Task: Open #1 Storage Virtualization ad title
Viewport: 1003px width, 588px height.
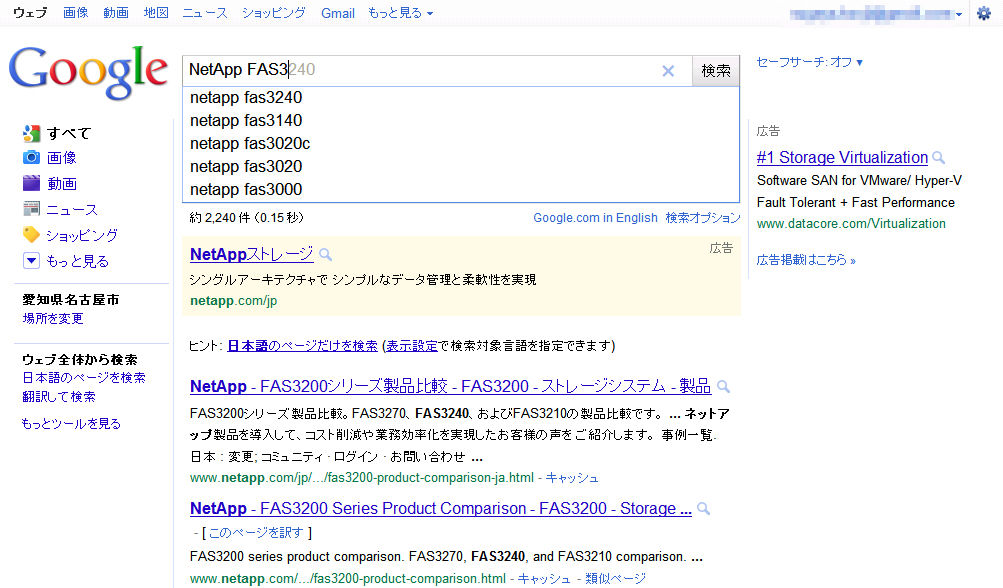Action: tap(842, 157)
